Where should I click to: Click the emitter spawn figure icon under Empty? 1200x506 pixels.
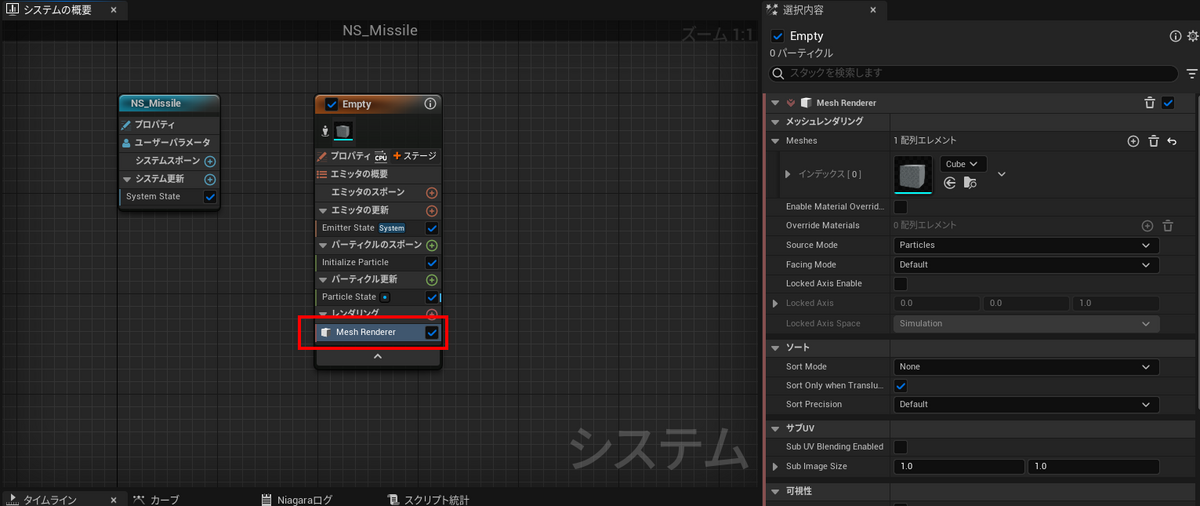324,131
